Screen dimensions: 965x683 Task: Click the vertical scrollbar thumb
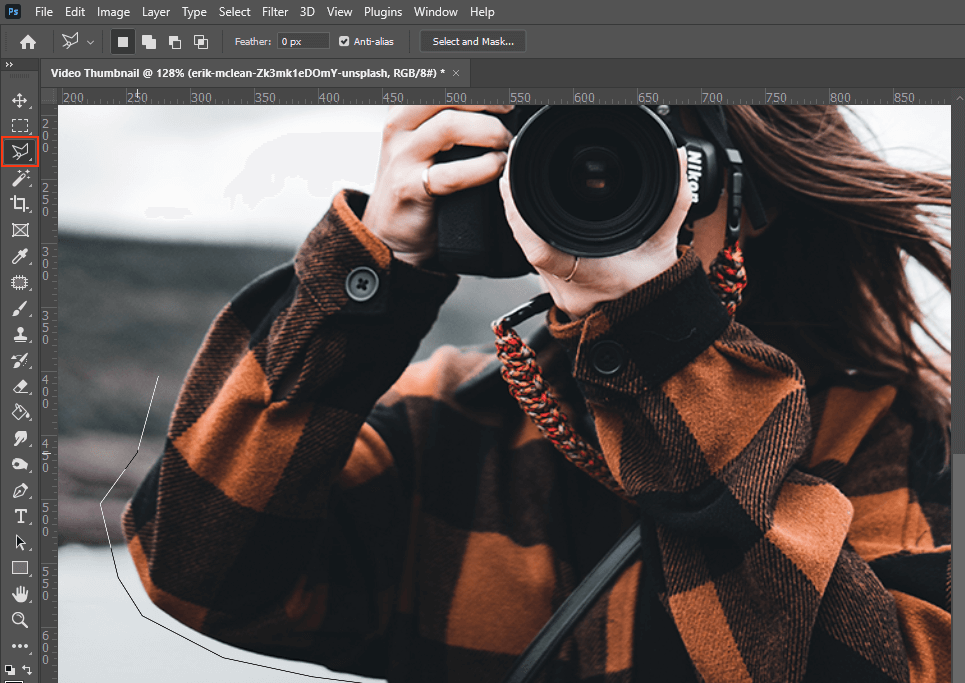point(959,568)
